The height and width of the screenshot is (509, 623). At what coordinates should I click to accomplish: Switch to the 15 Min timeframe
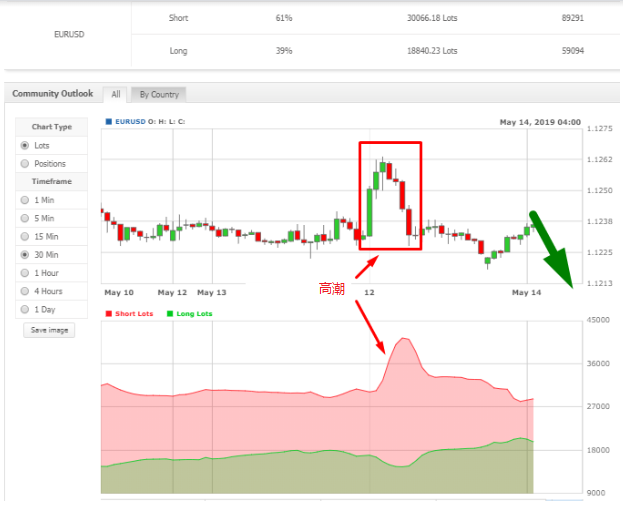pos(25,236)
